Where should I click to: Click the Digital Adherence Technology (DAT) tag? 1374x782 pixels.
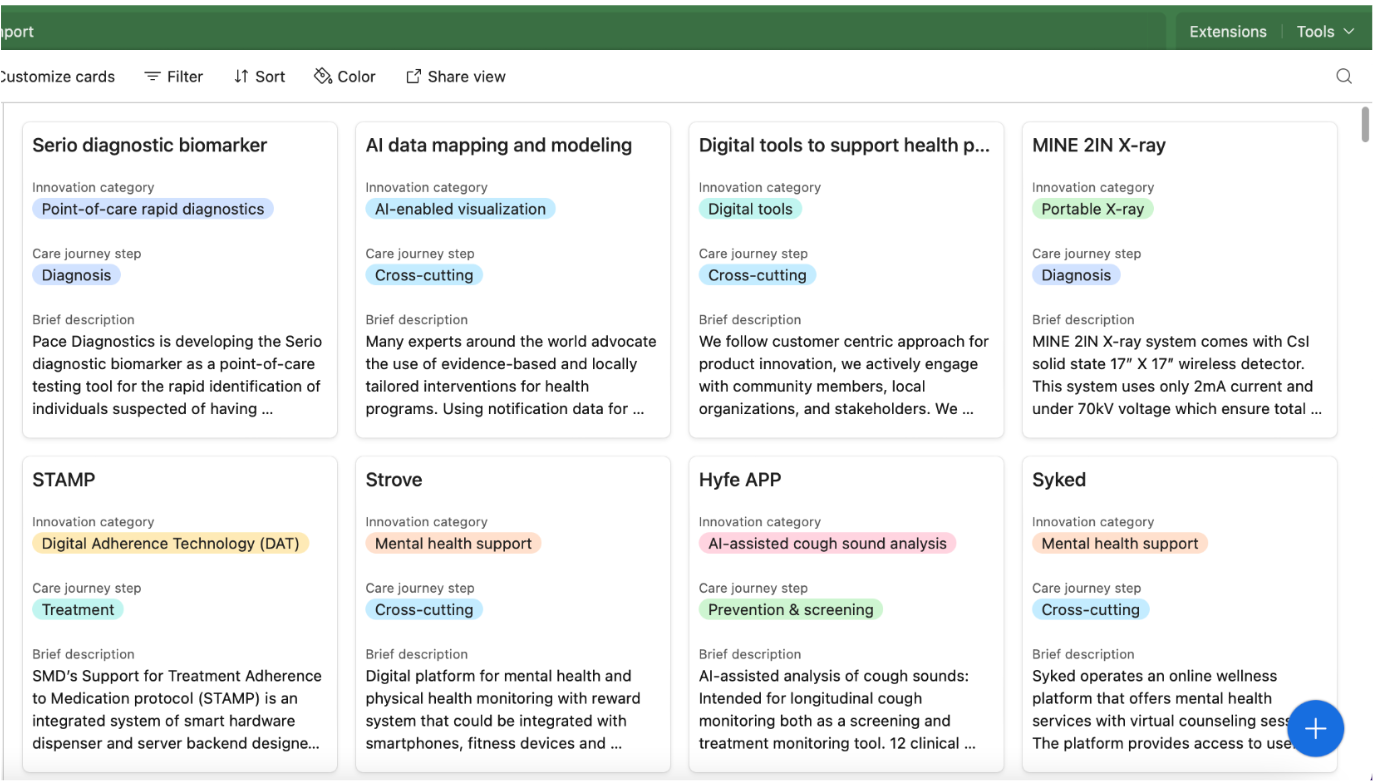click(171, 544)
